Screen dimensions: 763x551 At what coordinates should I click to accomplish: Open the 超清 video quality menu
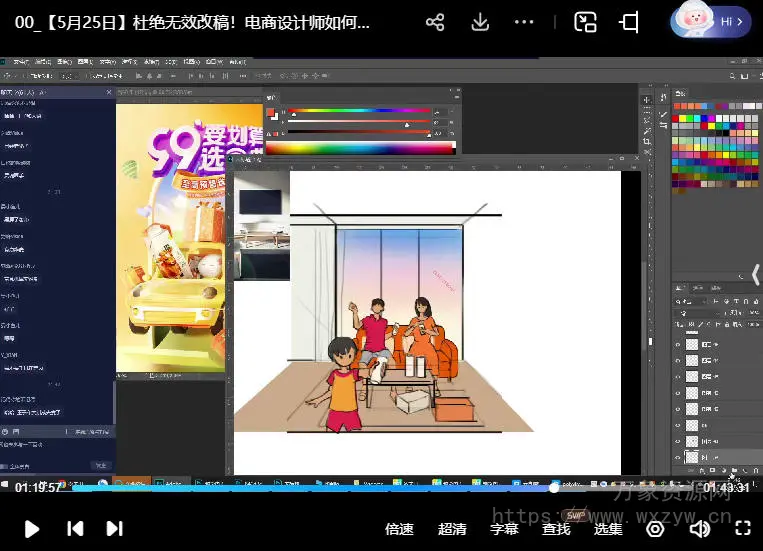pos(452,529)
